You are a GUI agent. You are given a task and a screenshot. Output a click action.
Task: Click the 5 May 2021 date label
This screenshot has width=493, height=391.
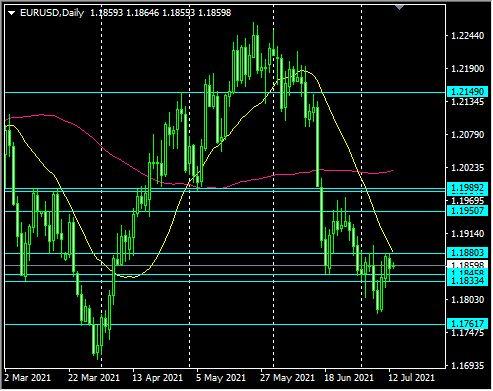(221, 378)
